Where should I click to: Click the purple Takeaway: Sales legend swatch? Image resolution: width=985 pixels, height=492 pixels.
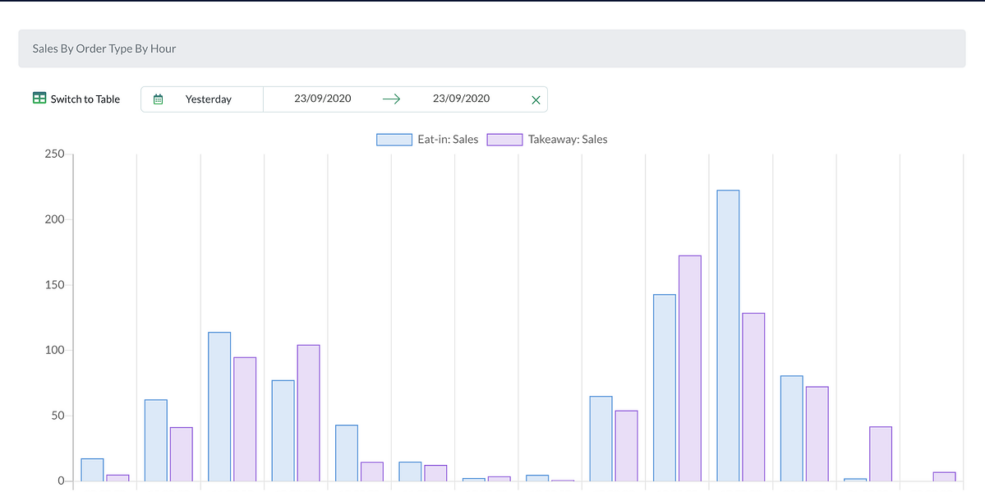[x=504, y=140]
